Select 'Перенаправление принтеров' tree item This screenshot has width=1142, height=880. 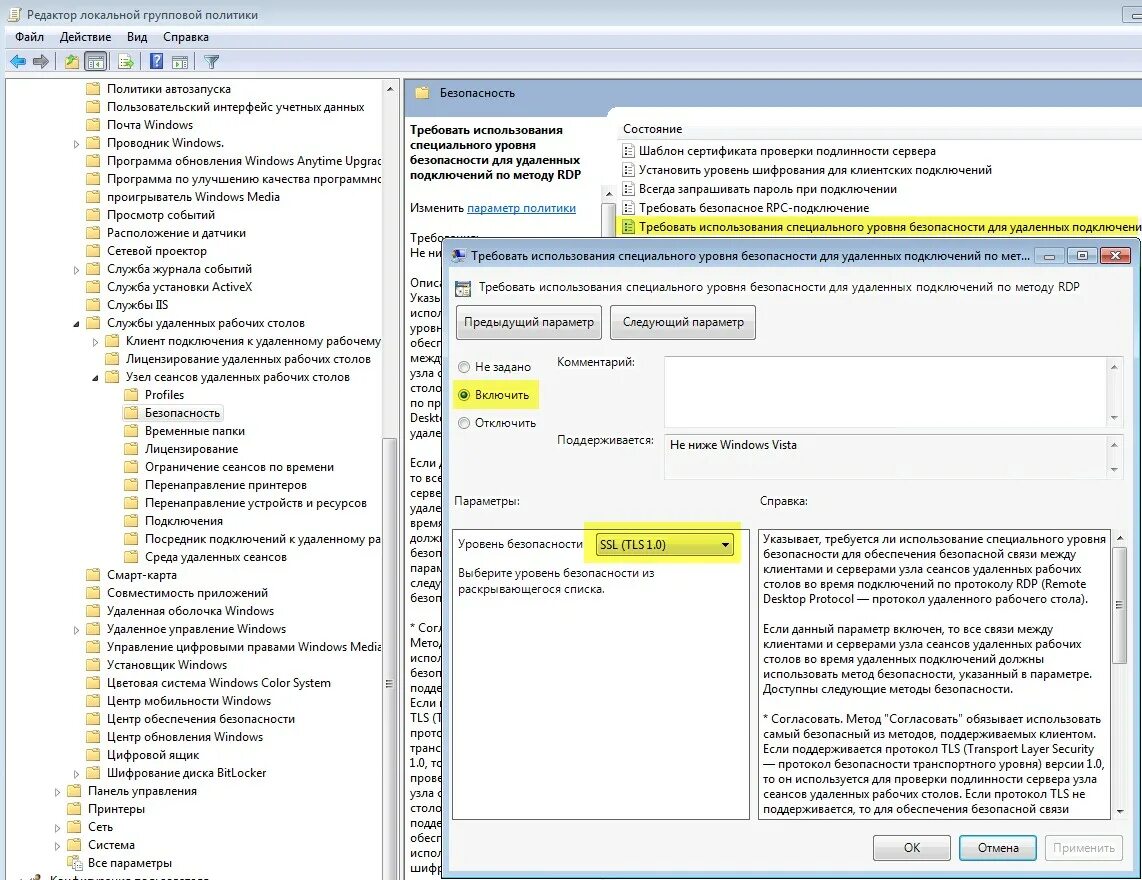pyautogui.click(x=226, y=485)
